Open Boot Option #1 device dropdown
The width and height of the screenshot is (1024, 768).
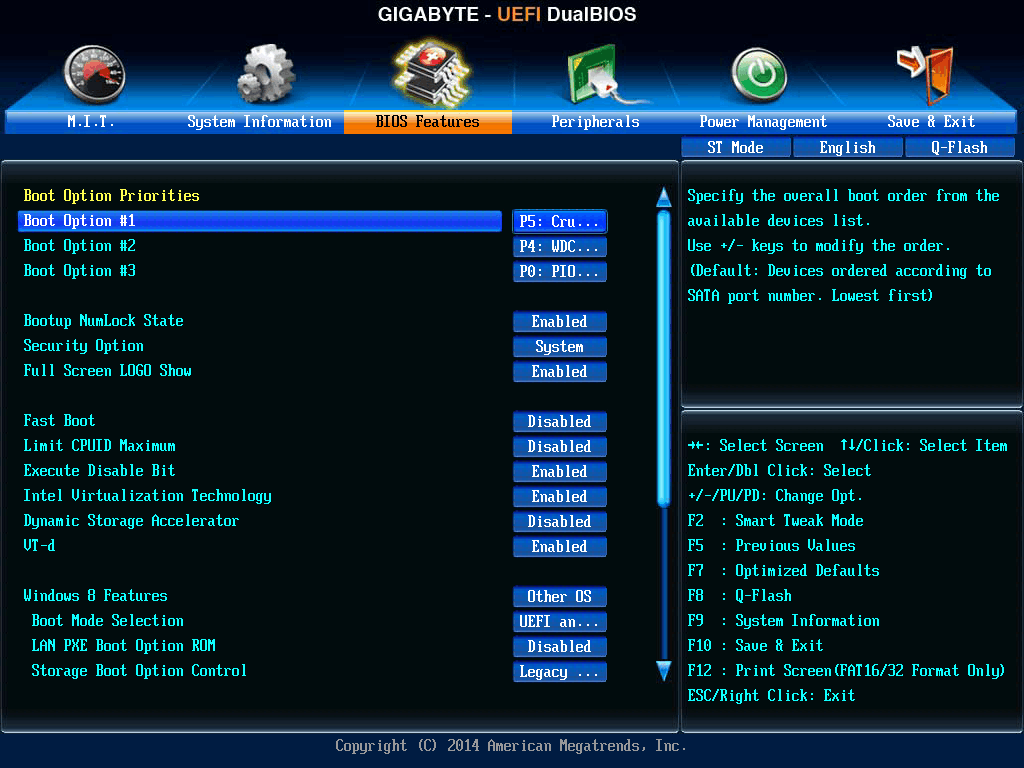coord(560,221)
